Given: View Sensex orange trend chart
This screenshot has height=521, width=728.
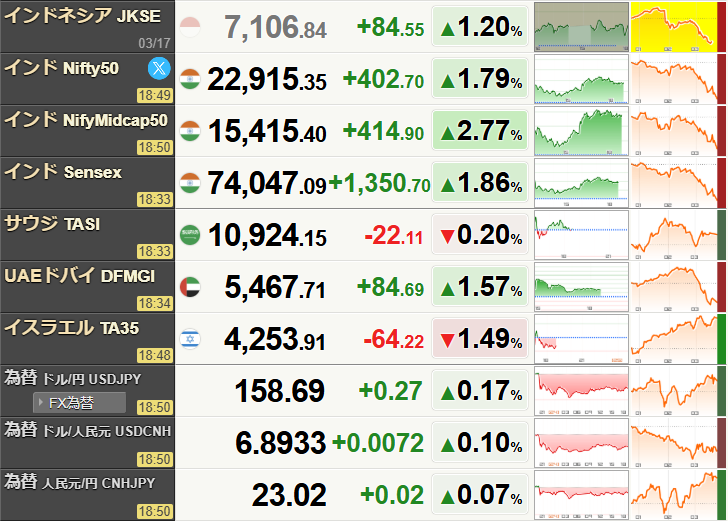Looking at the screenshot, I should pyautogui.click(x=674, y=183).
